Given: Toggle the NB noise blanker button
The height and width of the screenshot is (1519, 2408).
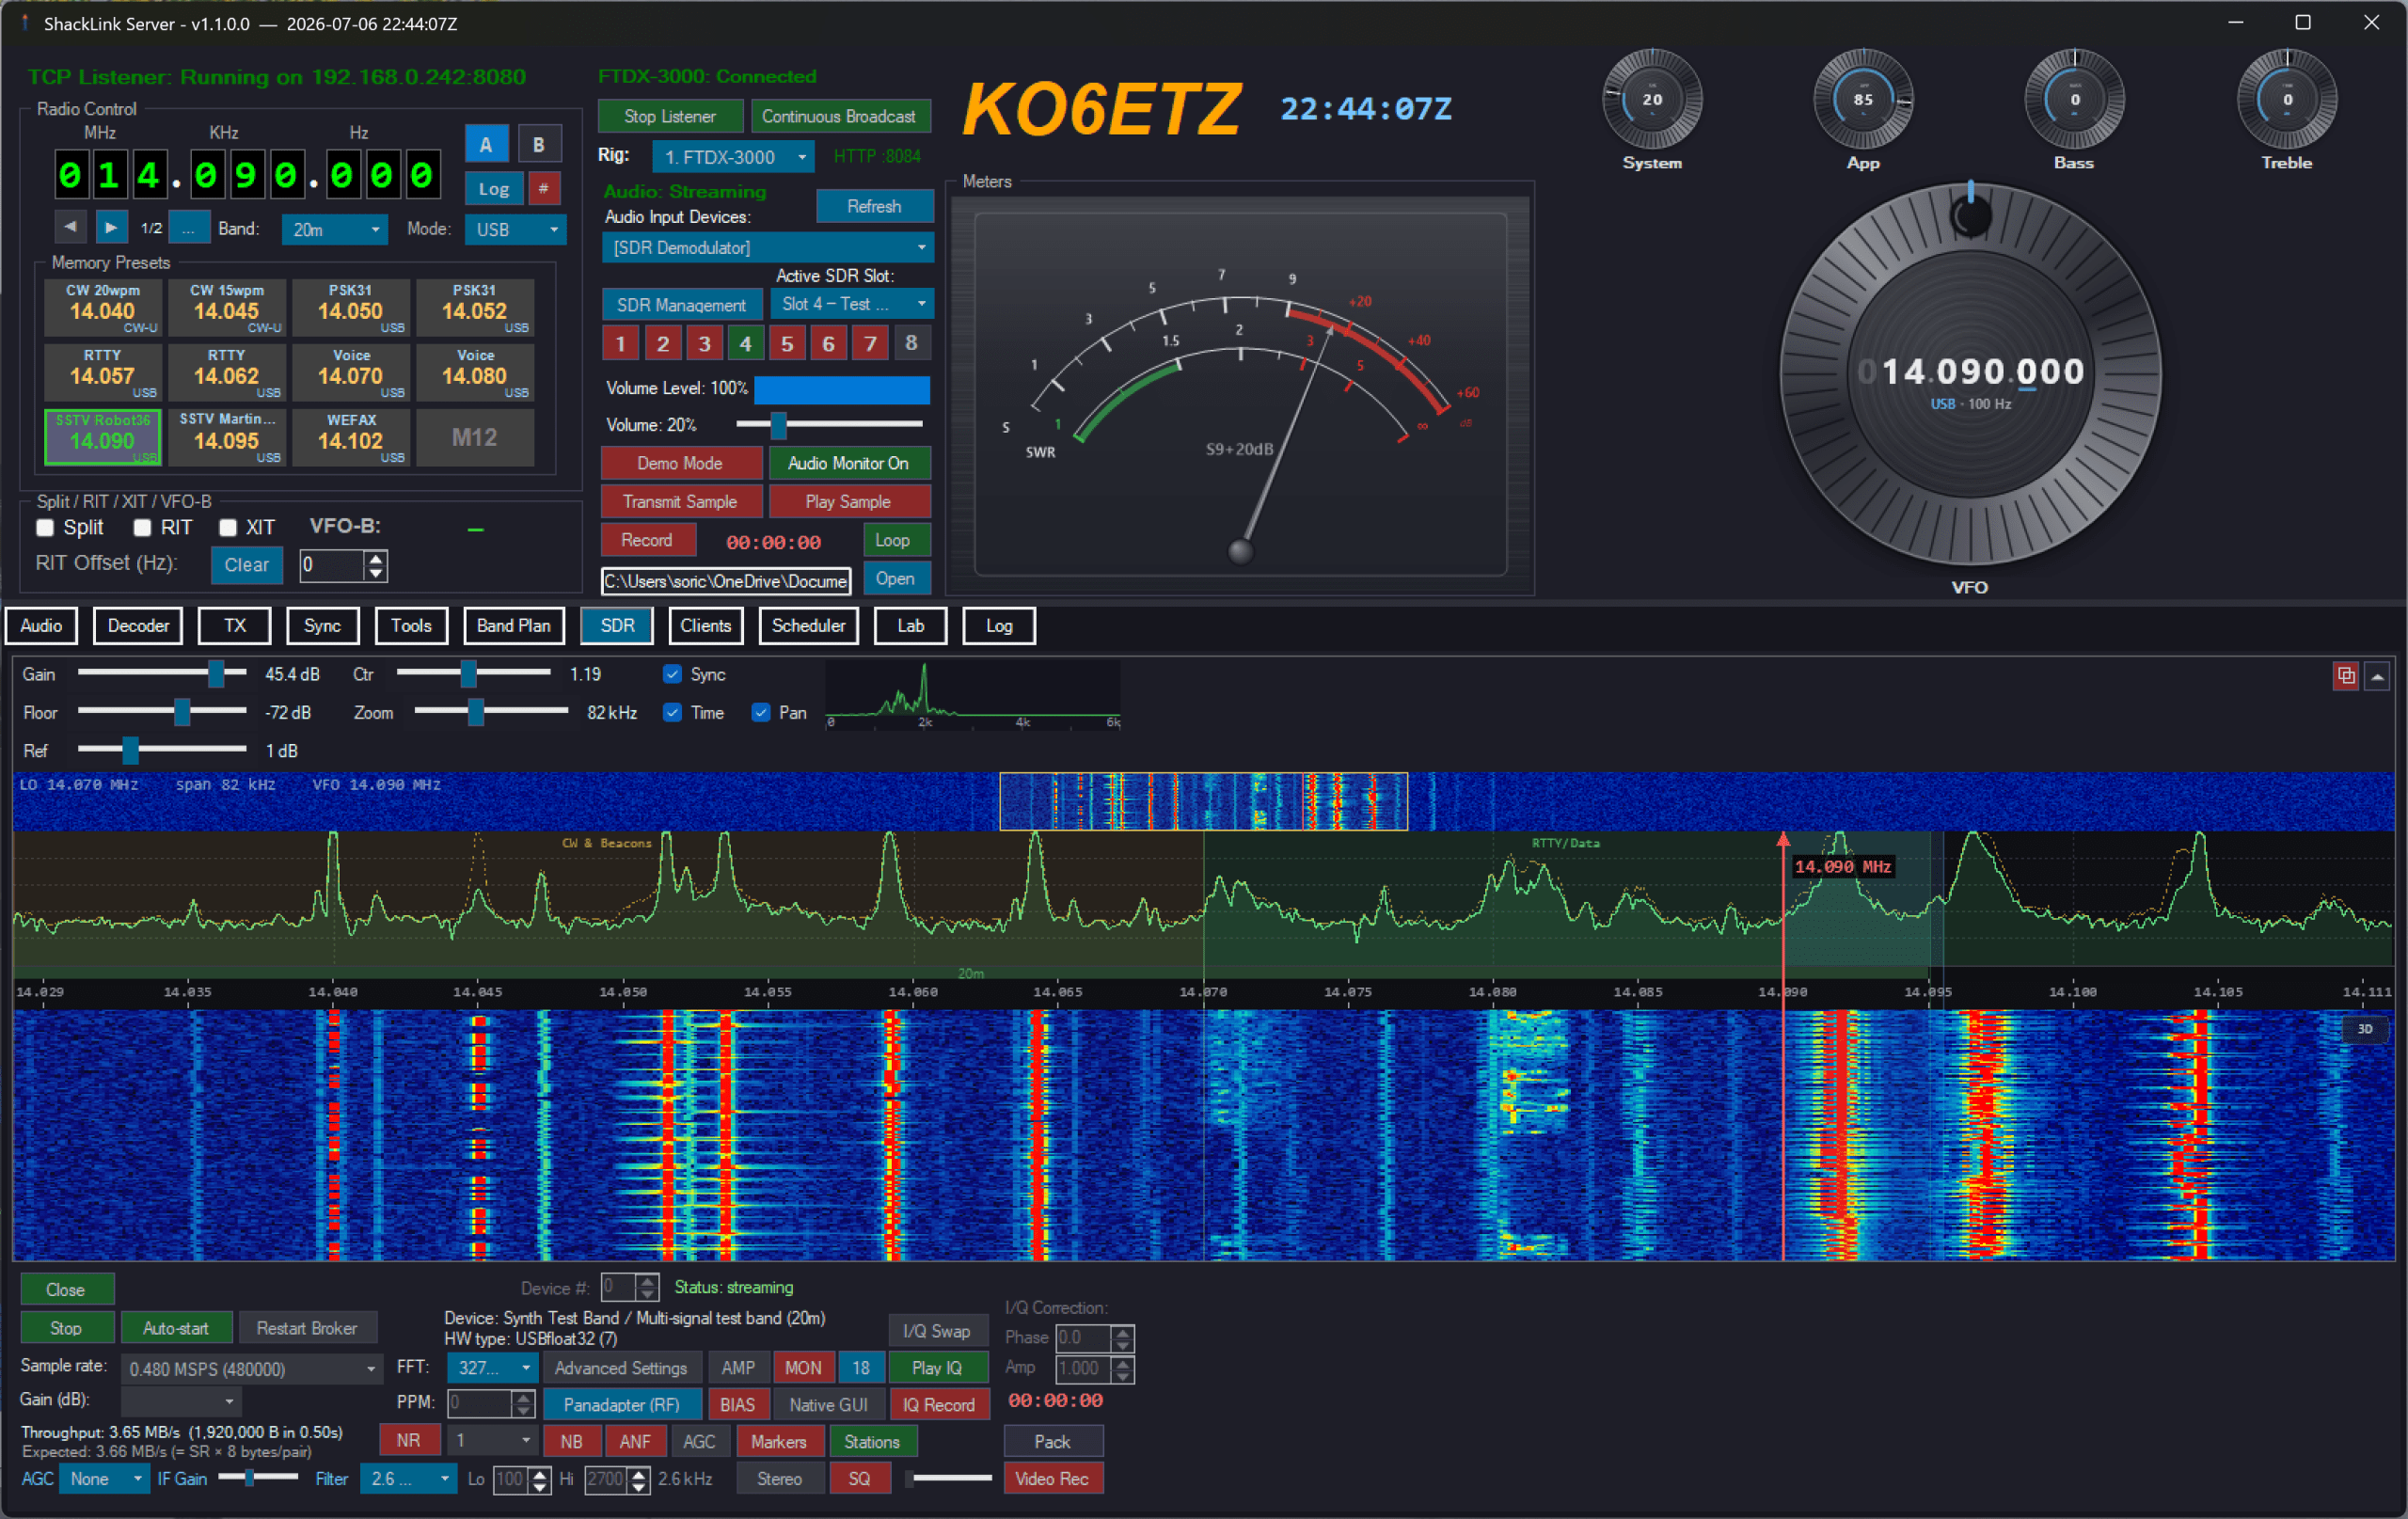Looking at the screenshot, I should (571, 1442).
